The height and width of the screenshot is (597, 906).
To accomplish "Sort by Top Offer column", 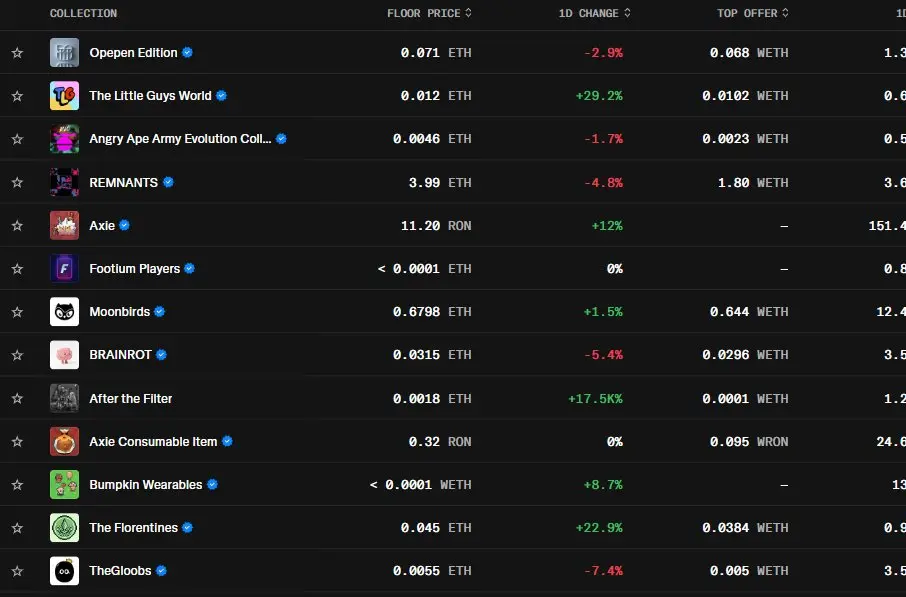I will 752,13.
